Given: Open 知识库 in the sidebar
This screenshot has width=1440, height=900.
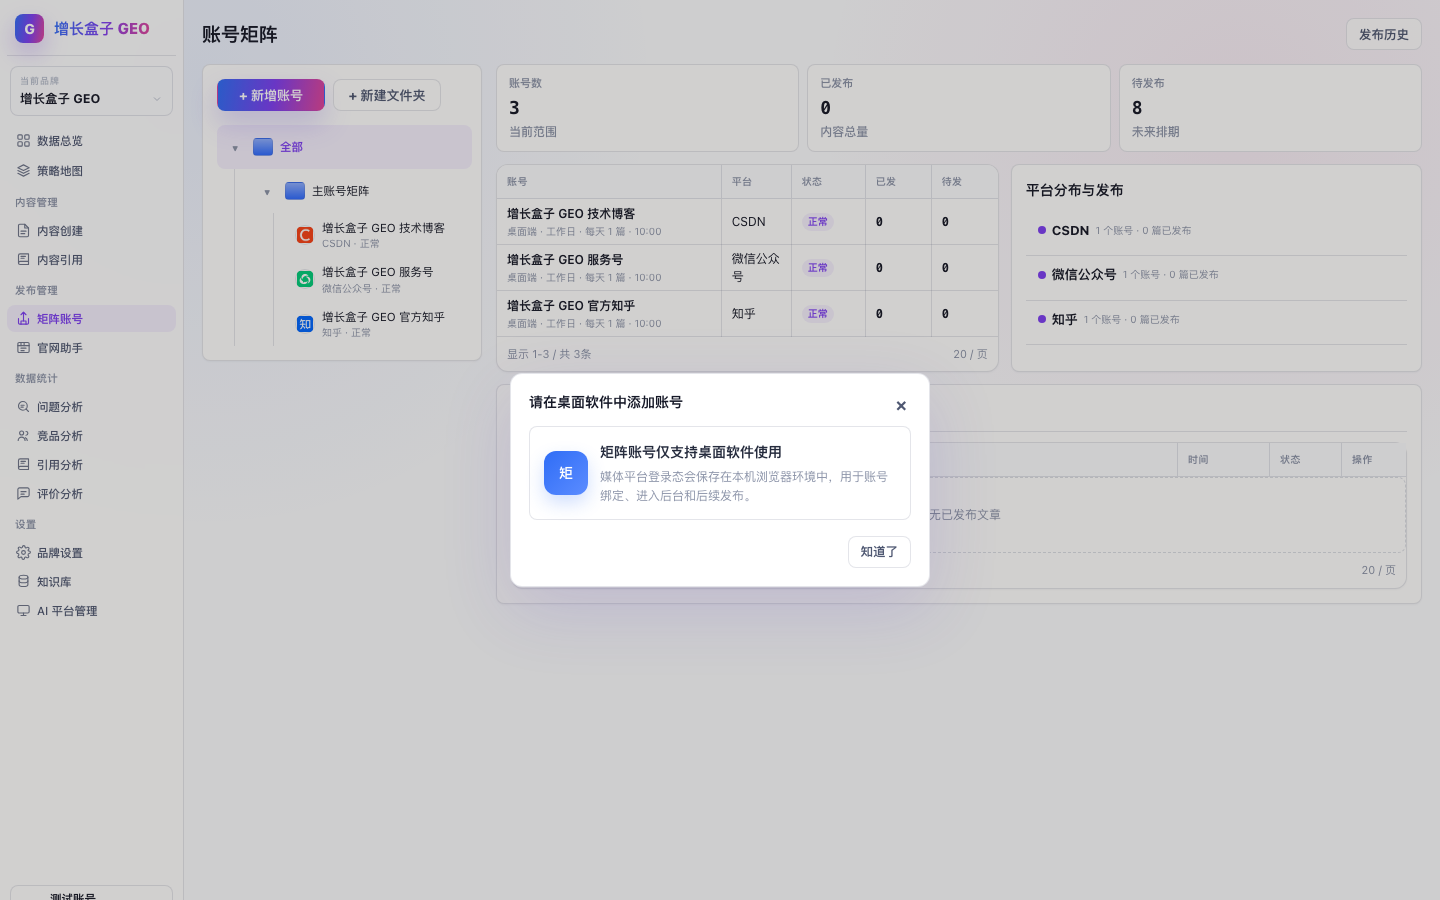Looking at the screenshot, I should [91, 582].
